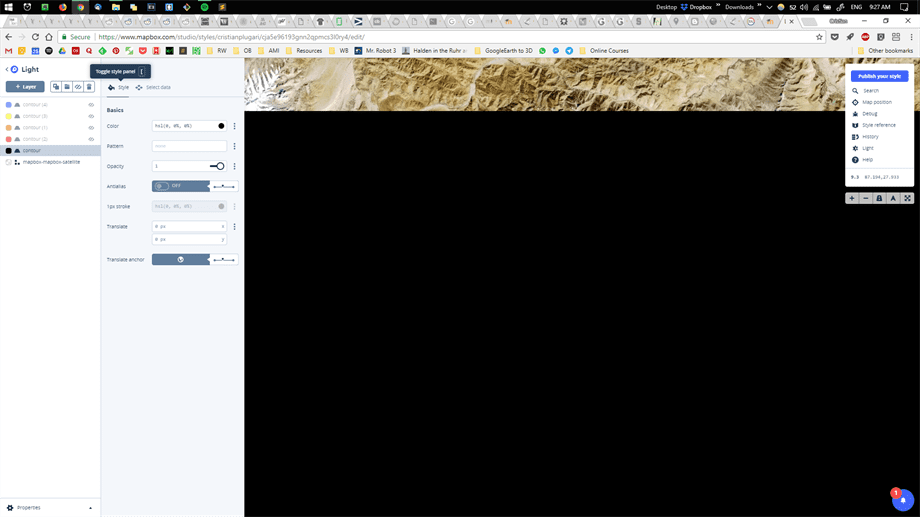This screenshot has height=517, width=920.
Task: Open Pattern property options menu
Action: 235,146
